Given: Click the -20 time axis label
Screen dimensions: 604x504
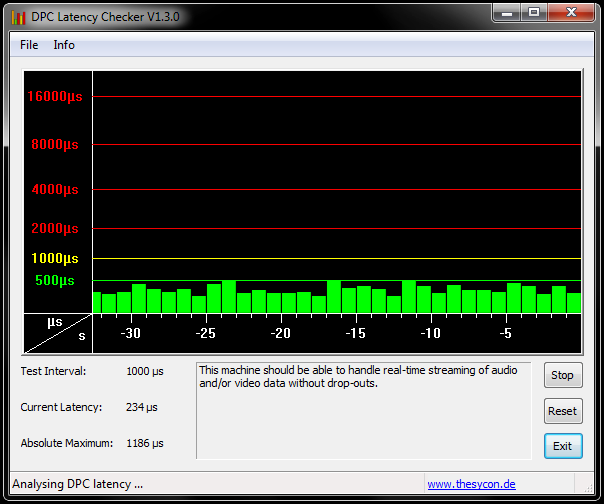Looking at the screenshot, I should [280, 333].
